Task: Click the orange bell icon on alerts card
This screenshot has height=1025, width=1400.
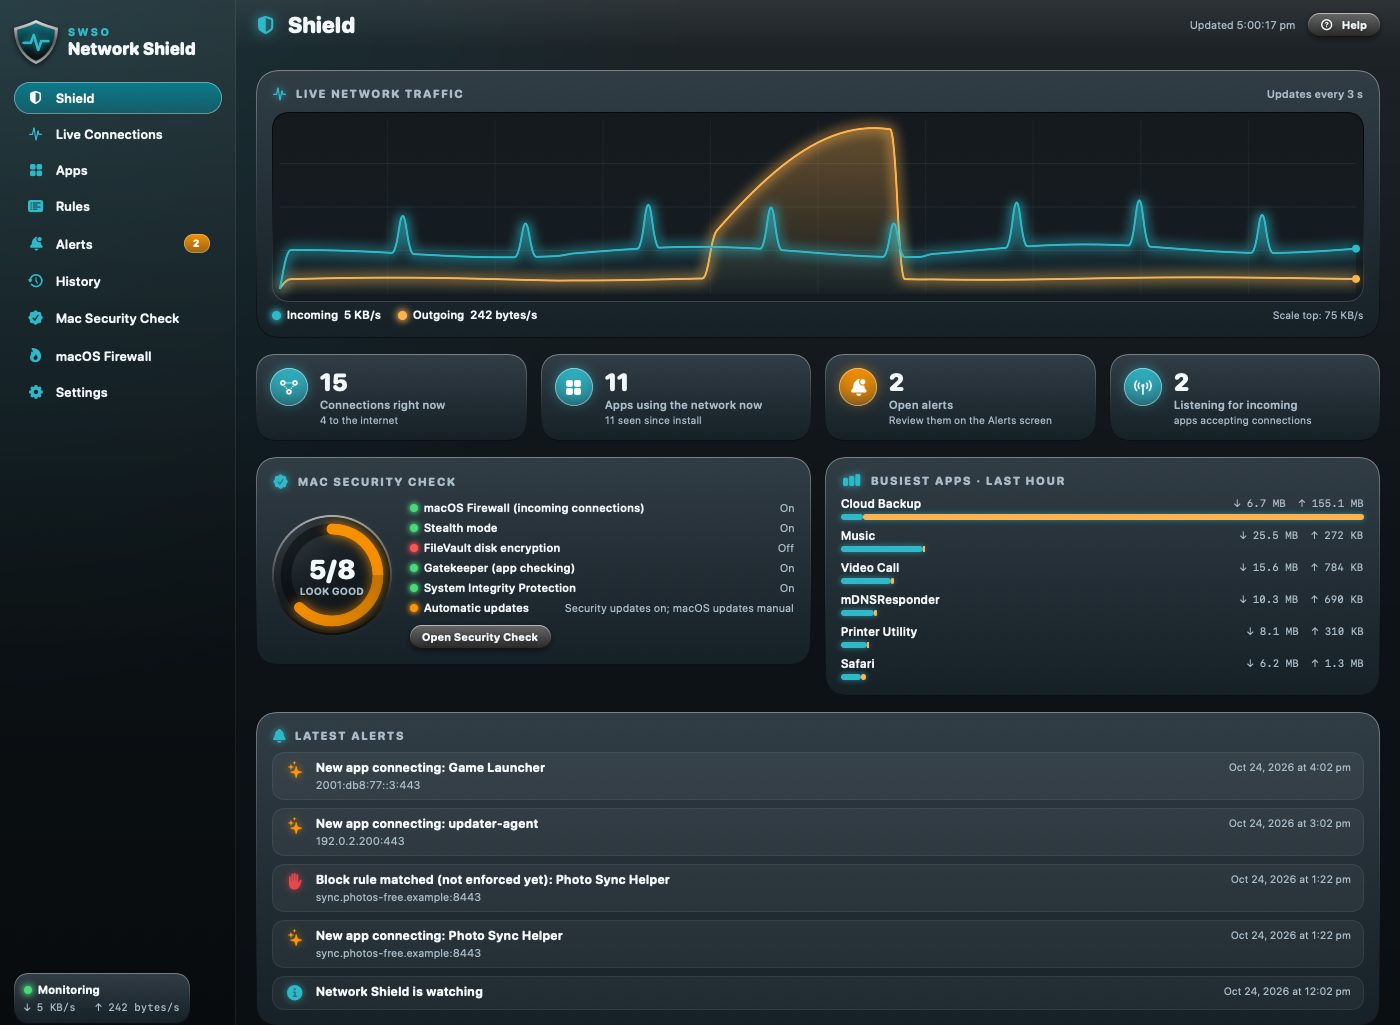Action: [858, 387]
